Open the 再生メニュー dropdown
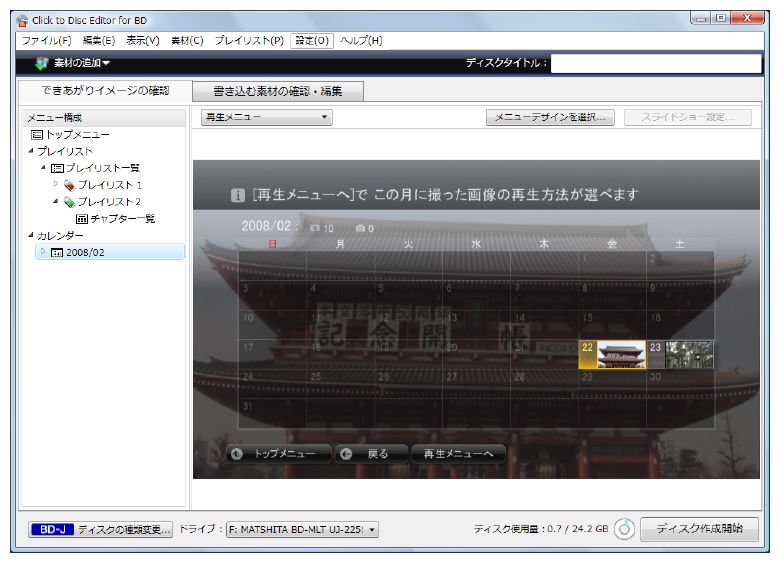The image size is (780, 563). pos(266,117)
